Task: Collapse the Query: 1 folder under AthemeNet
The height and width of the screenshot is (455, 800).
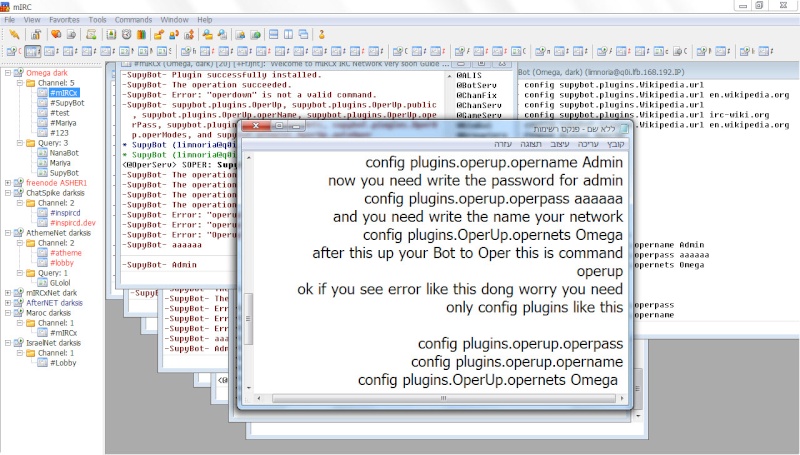Action: coord(19,273)
